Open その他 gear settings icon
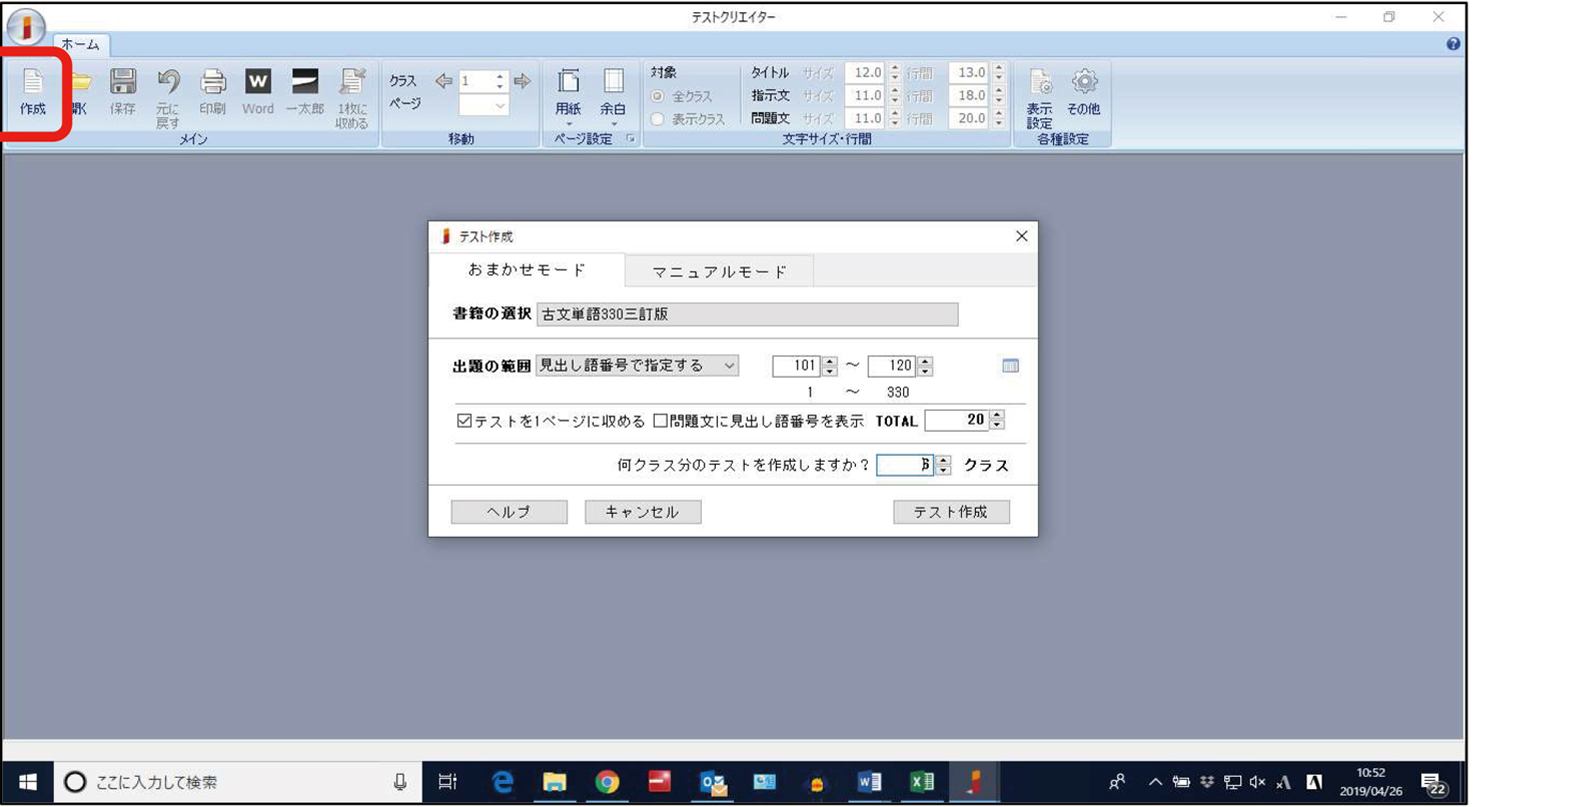This screenshot has width=1570, height=807. [x=1083, y=91]
